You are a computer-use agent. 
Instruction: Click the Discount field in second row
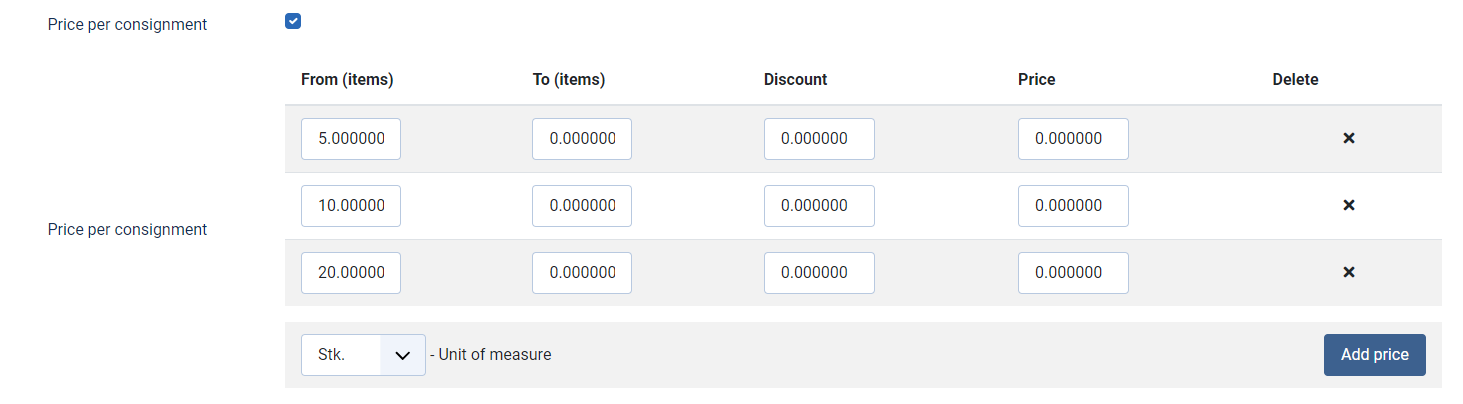819,206
